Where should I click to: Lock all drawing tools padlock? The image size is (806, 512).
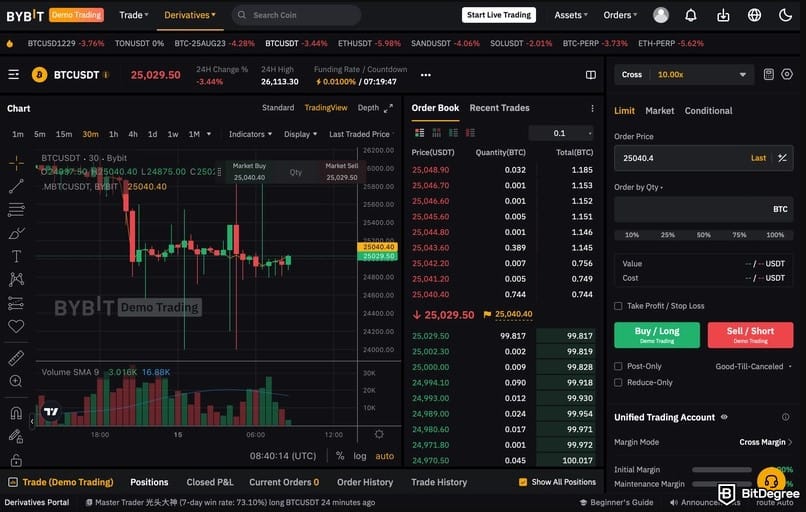16,459
